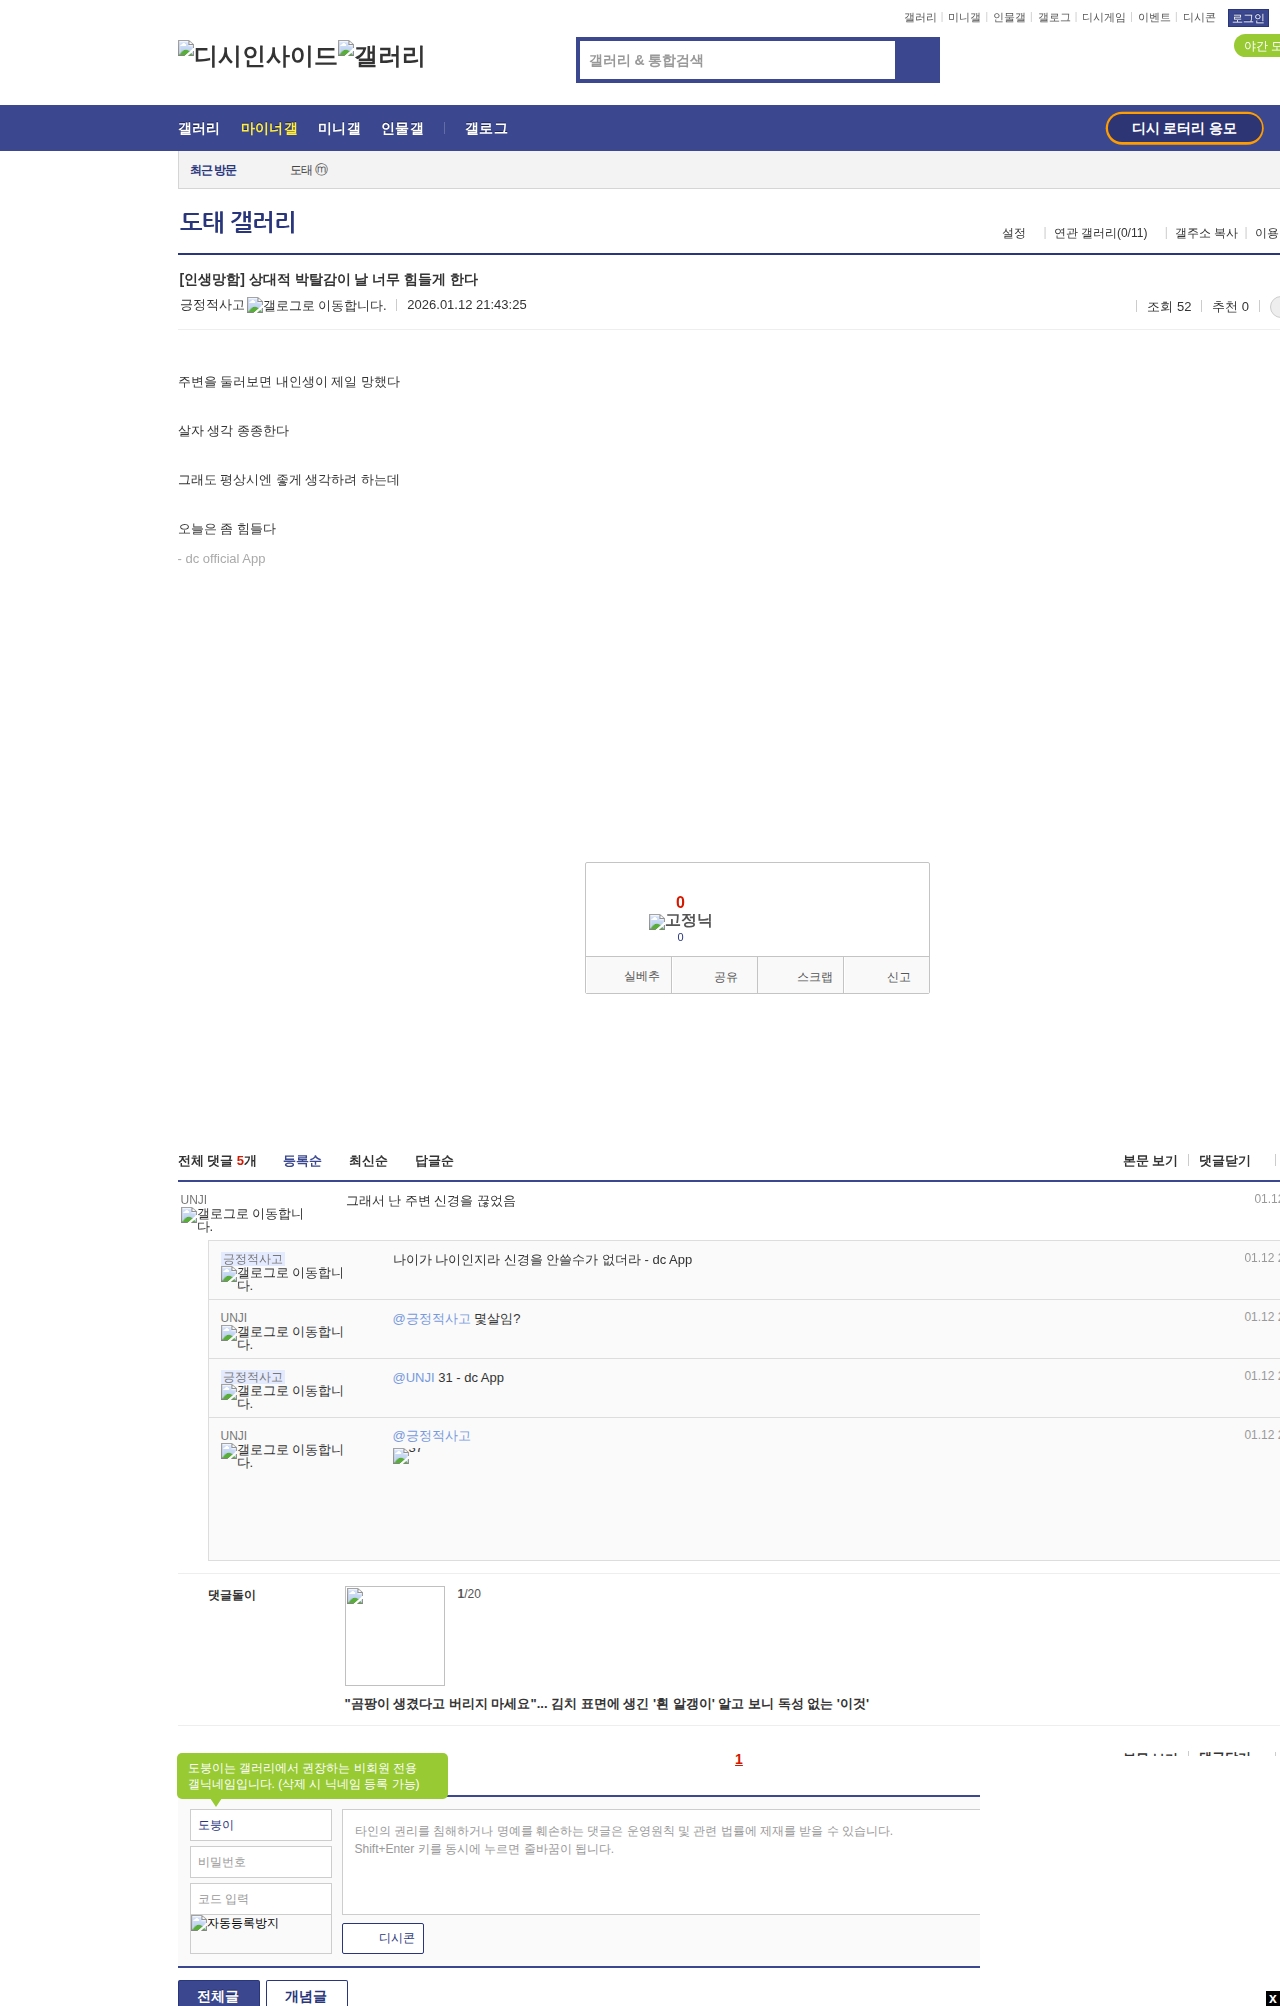Open the gallog icon beside the post author
The height and width of the screenshot is (2006, 1280).
[x=317, y=306]
